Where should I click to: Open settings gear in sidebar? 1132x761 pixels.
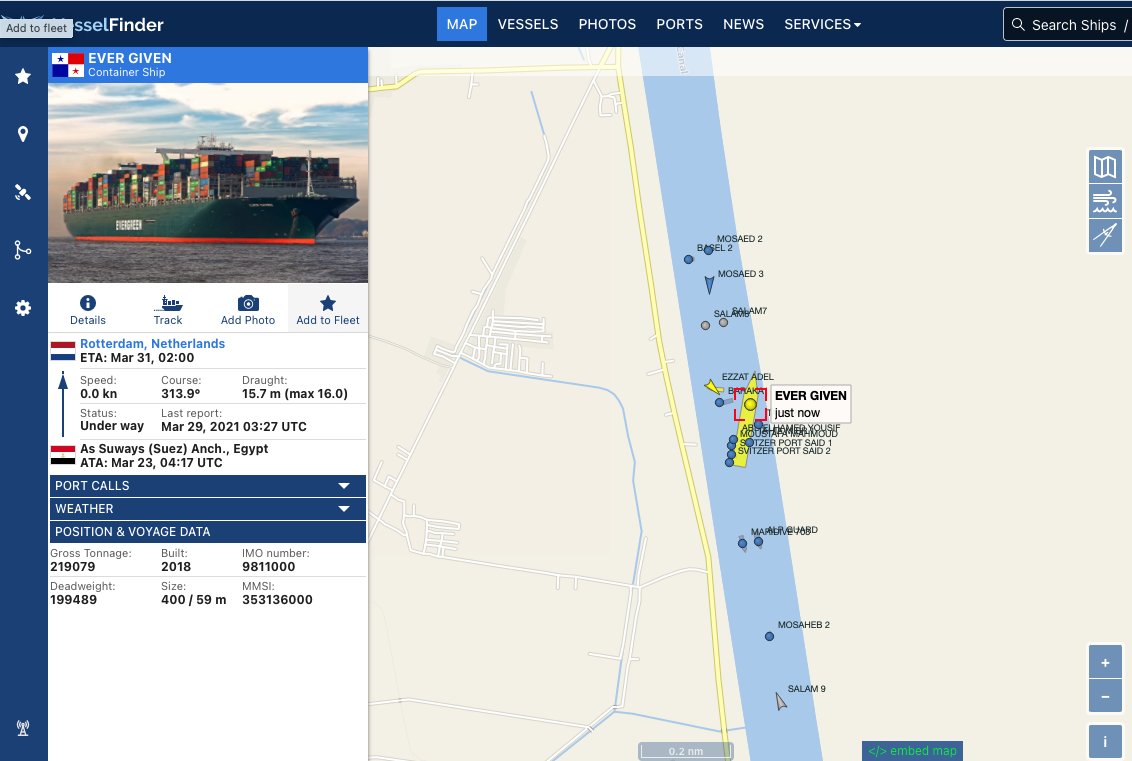pyautogui.click(x=23, y=308)
